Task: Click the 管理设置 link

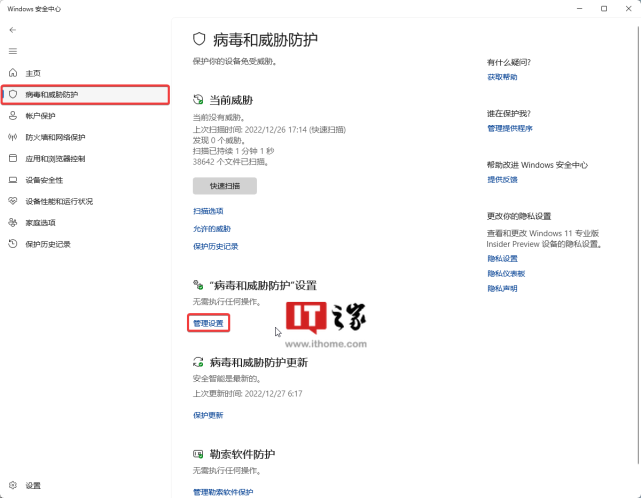Action: pos(208,323)
